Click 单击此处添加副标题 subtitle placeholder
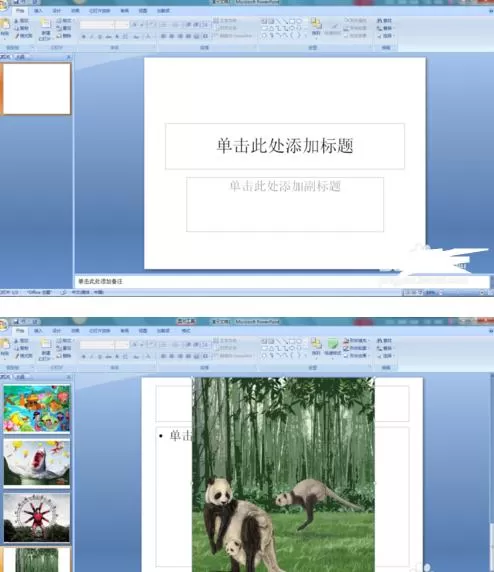The image size is (494, 572). (x=285, y=204)
